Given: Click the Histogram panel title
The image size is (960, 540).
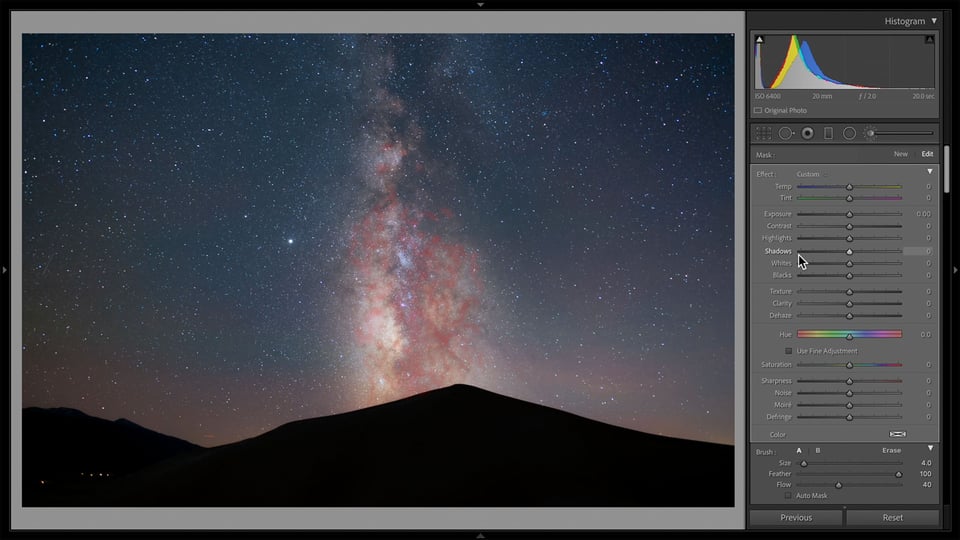Looking at the screenshot, I should click(x=905, y=21).
